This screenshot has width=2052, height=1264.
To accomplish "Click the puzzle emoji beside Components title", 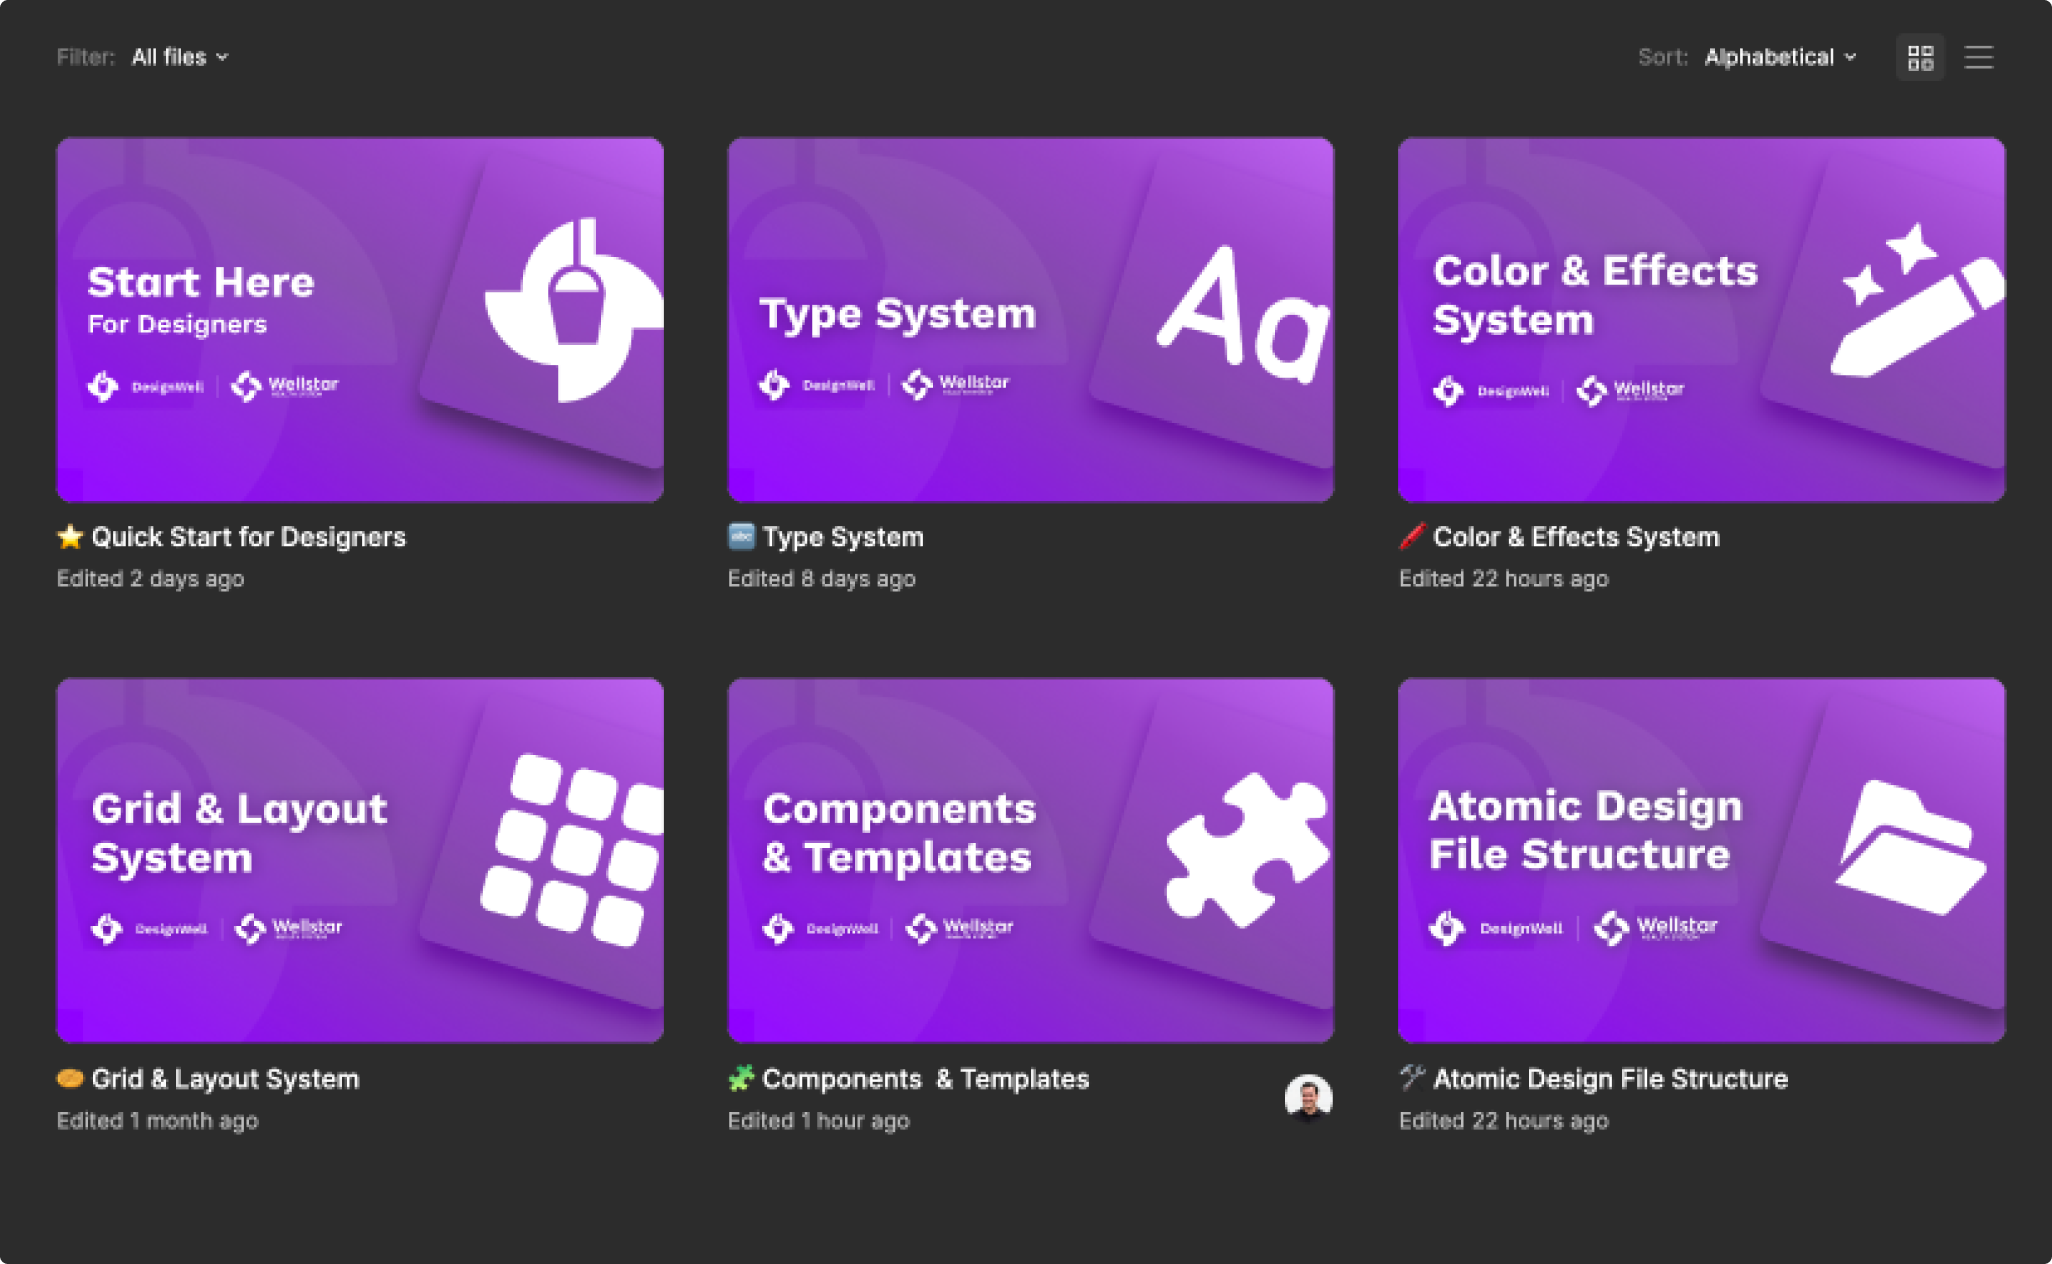I will (741, 1078).
